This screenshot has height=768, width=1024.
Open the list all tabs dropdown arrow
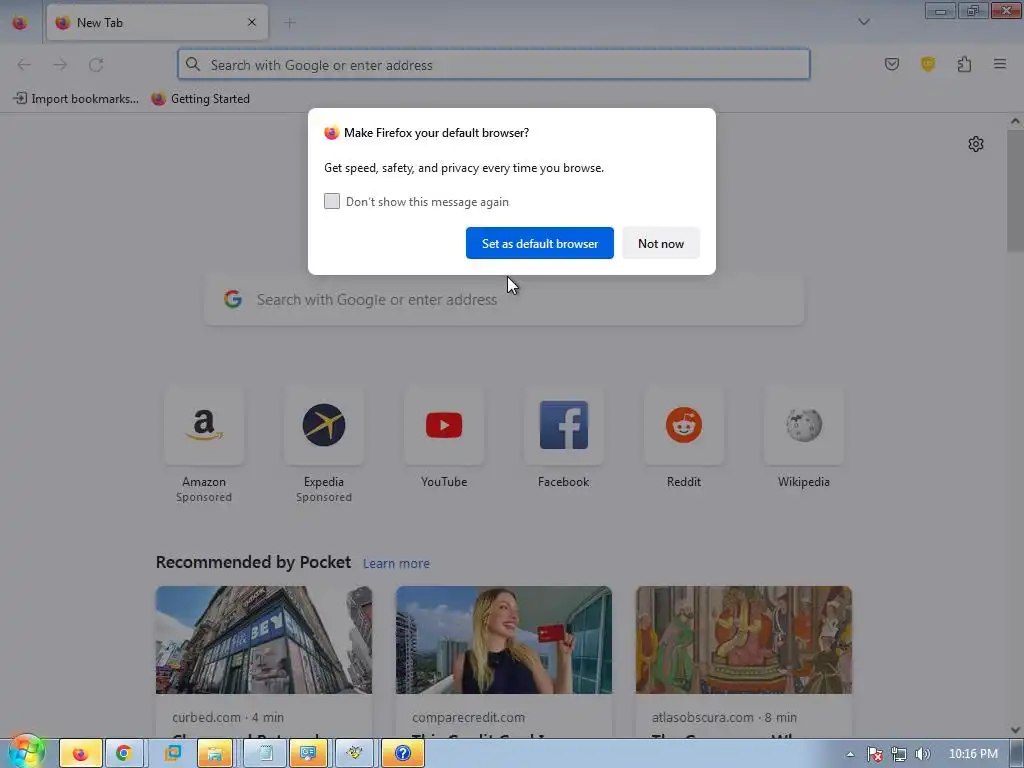tap(863, 22)
